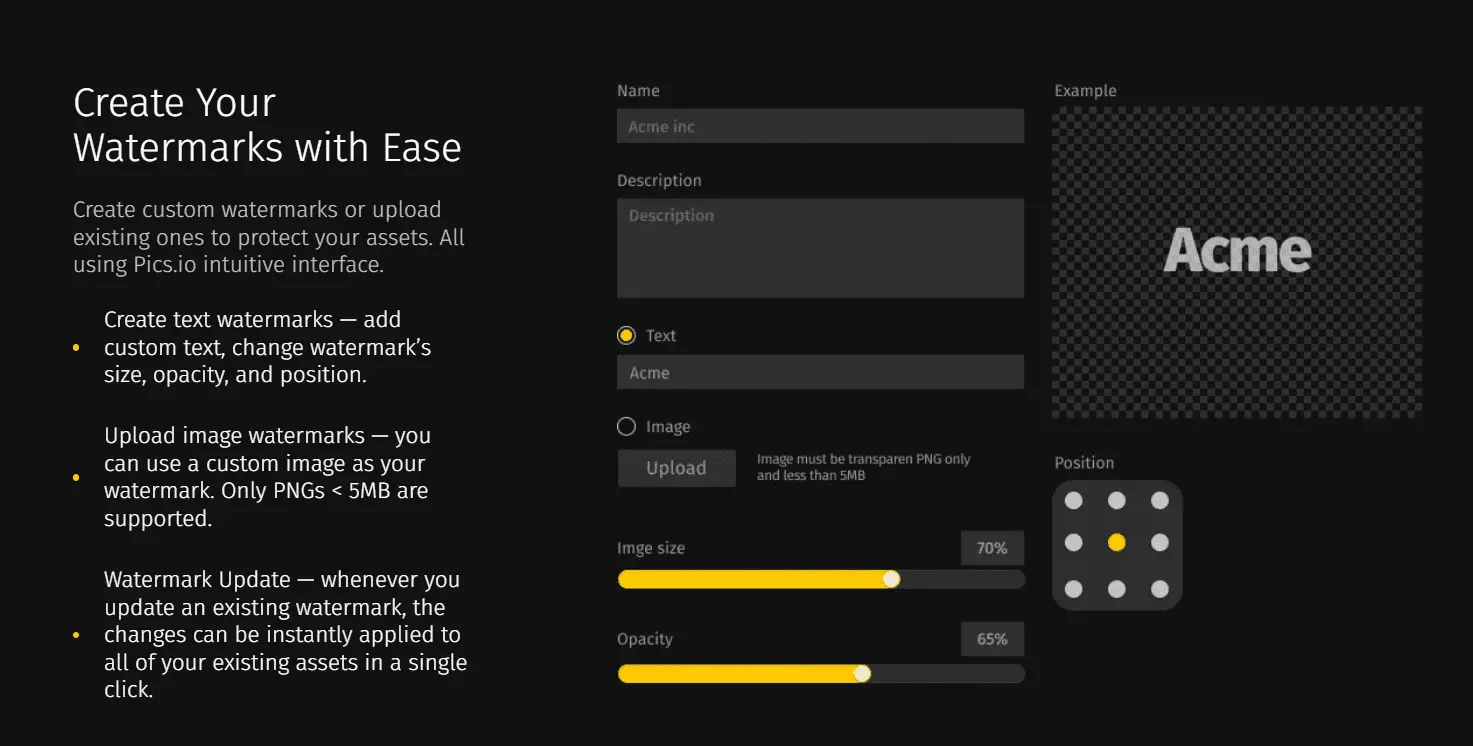Image resolution: width=1473 pixels, height=746 pixels.
Task: Click the Acme watermark example preview
Action: tap(1237, 262)
